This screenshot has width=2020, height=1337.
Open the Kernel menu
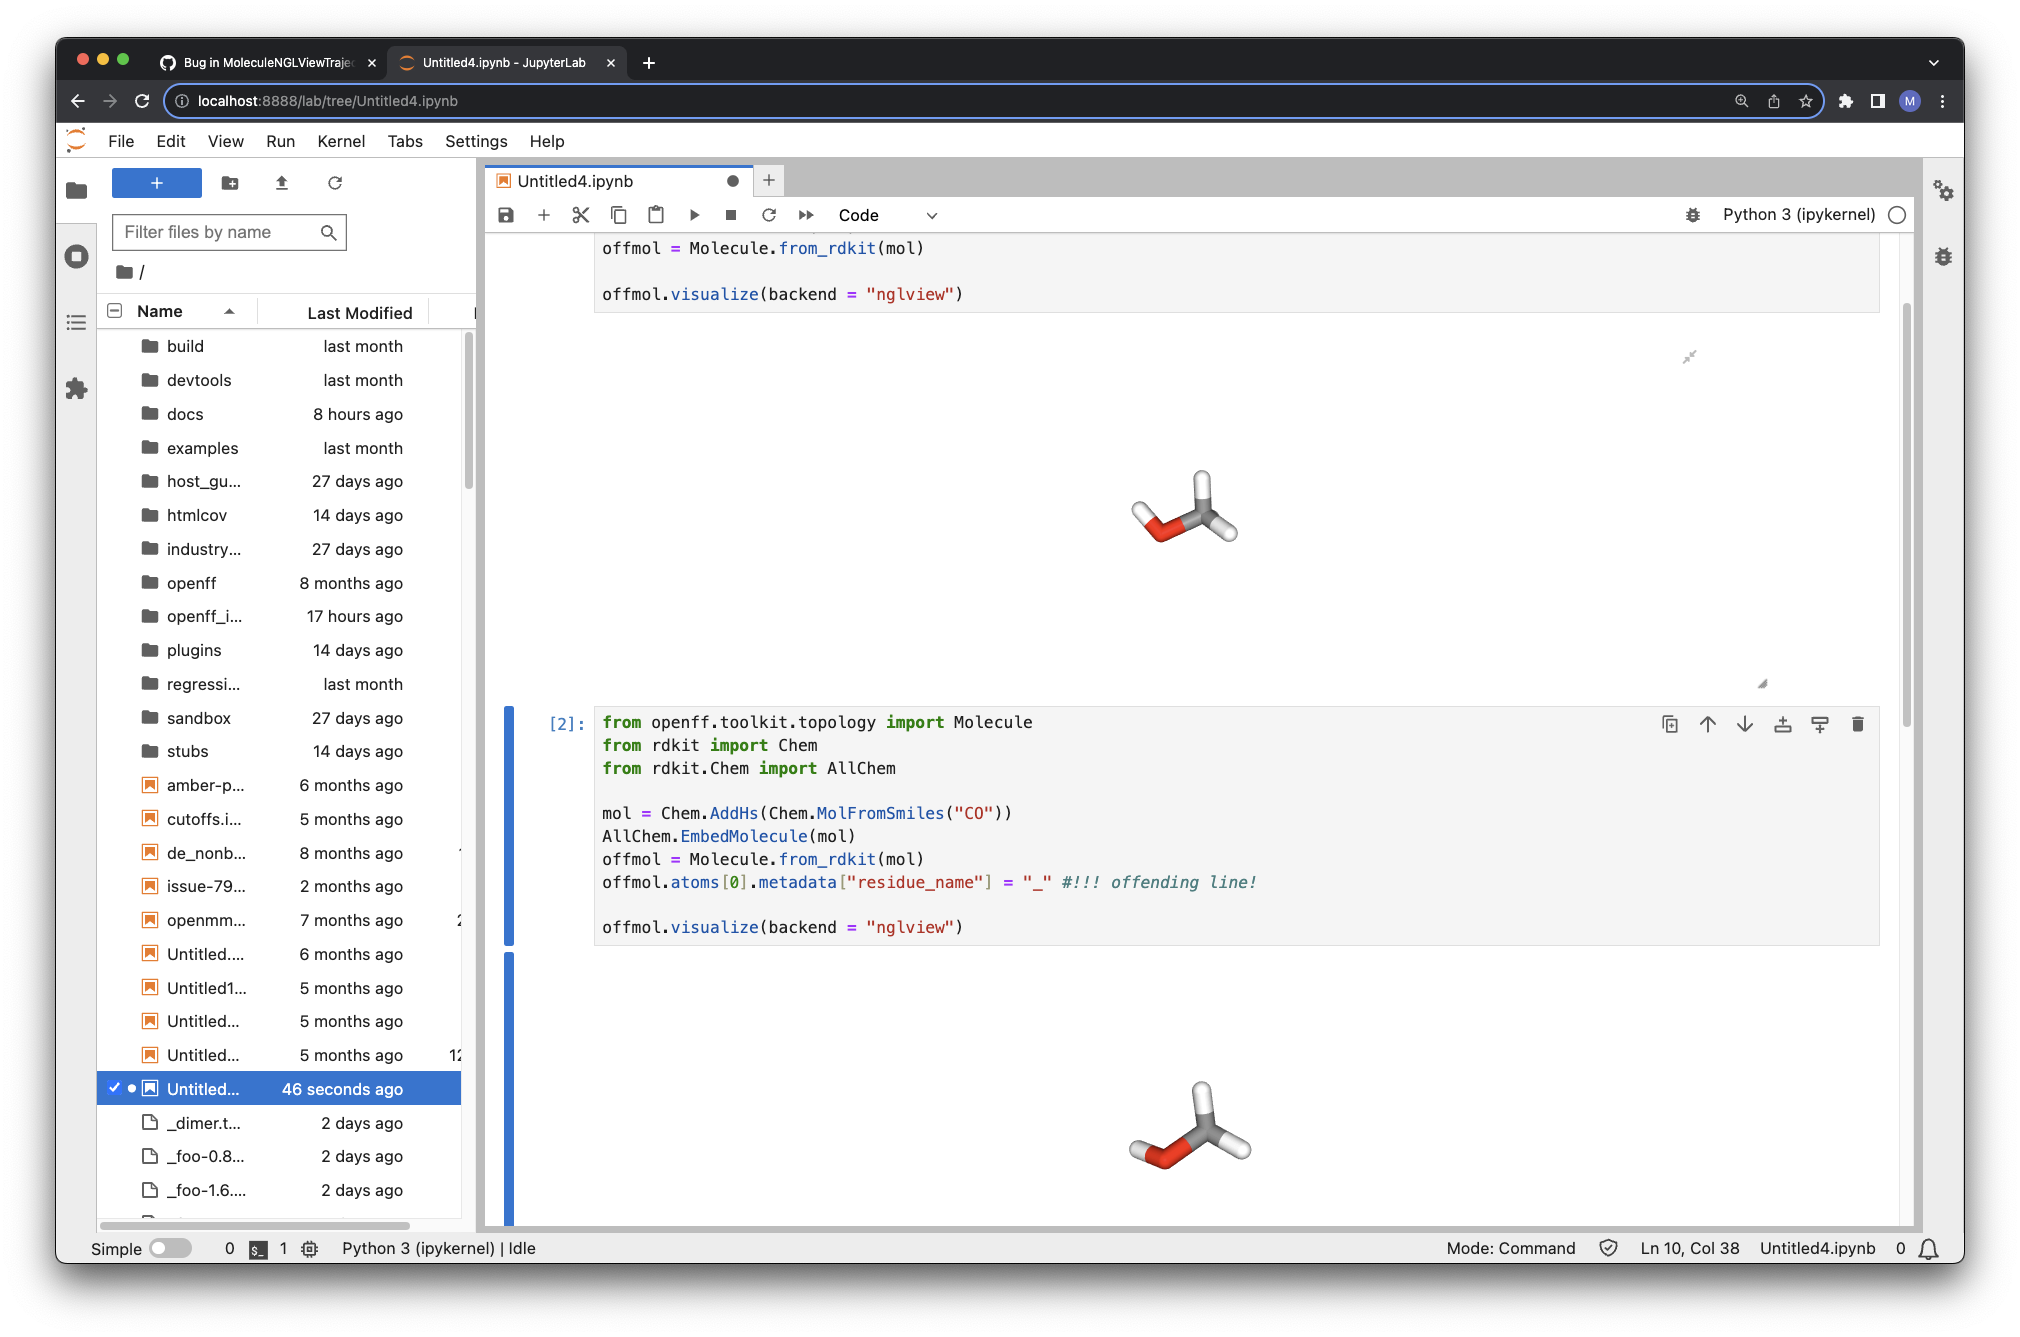[340, 141]
